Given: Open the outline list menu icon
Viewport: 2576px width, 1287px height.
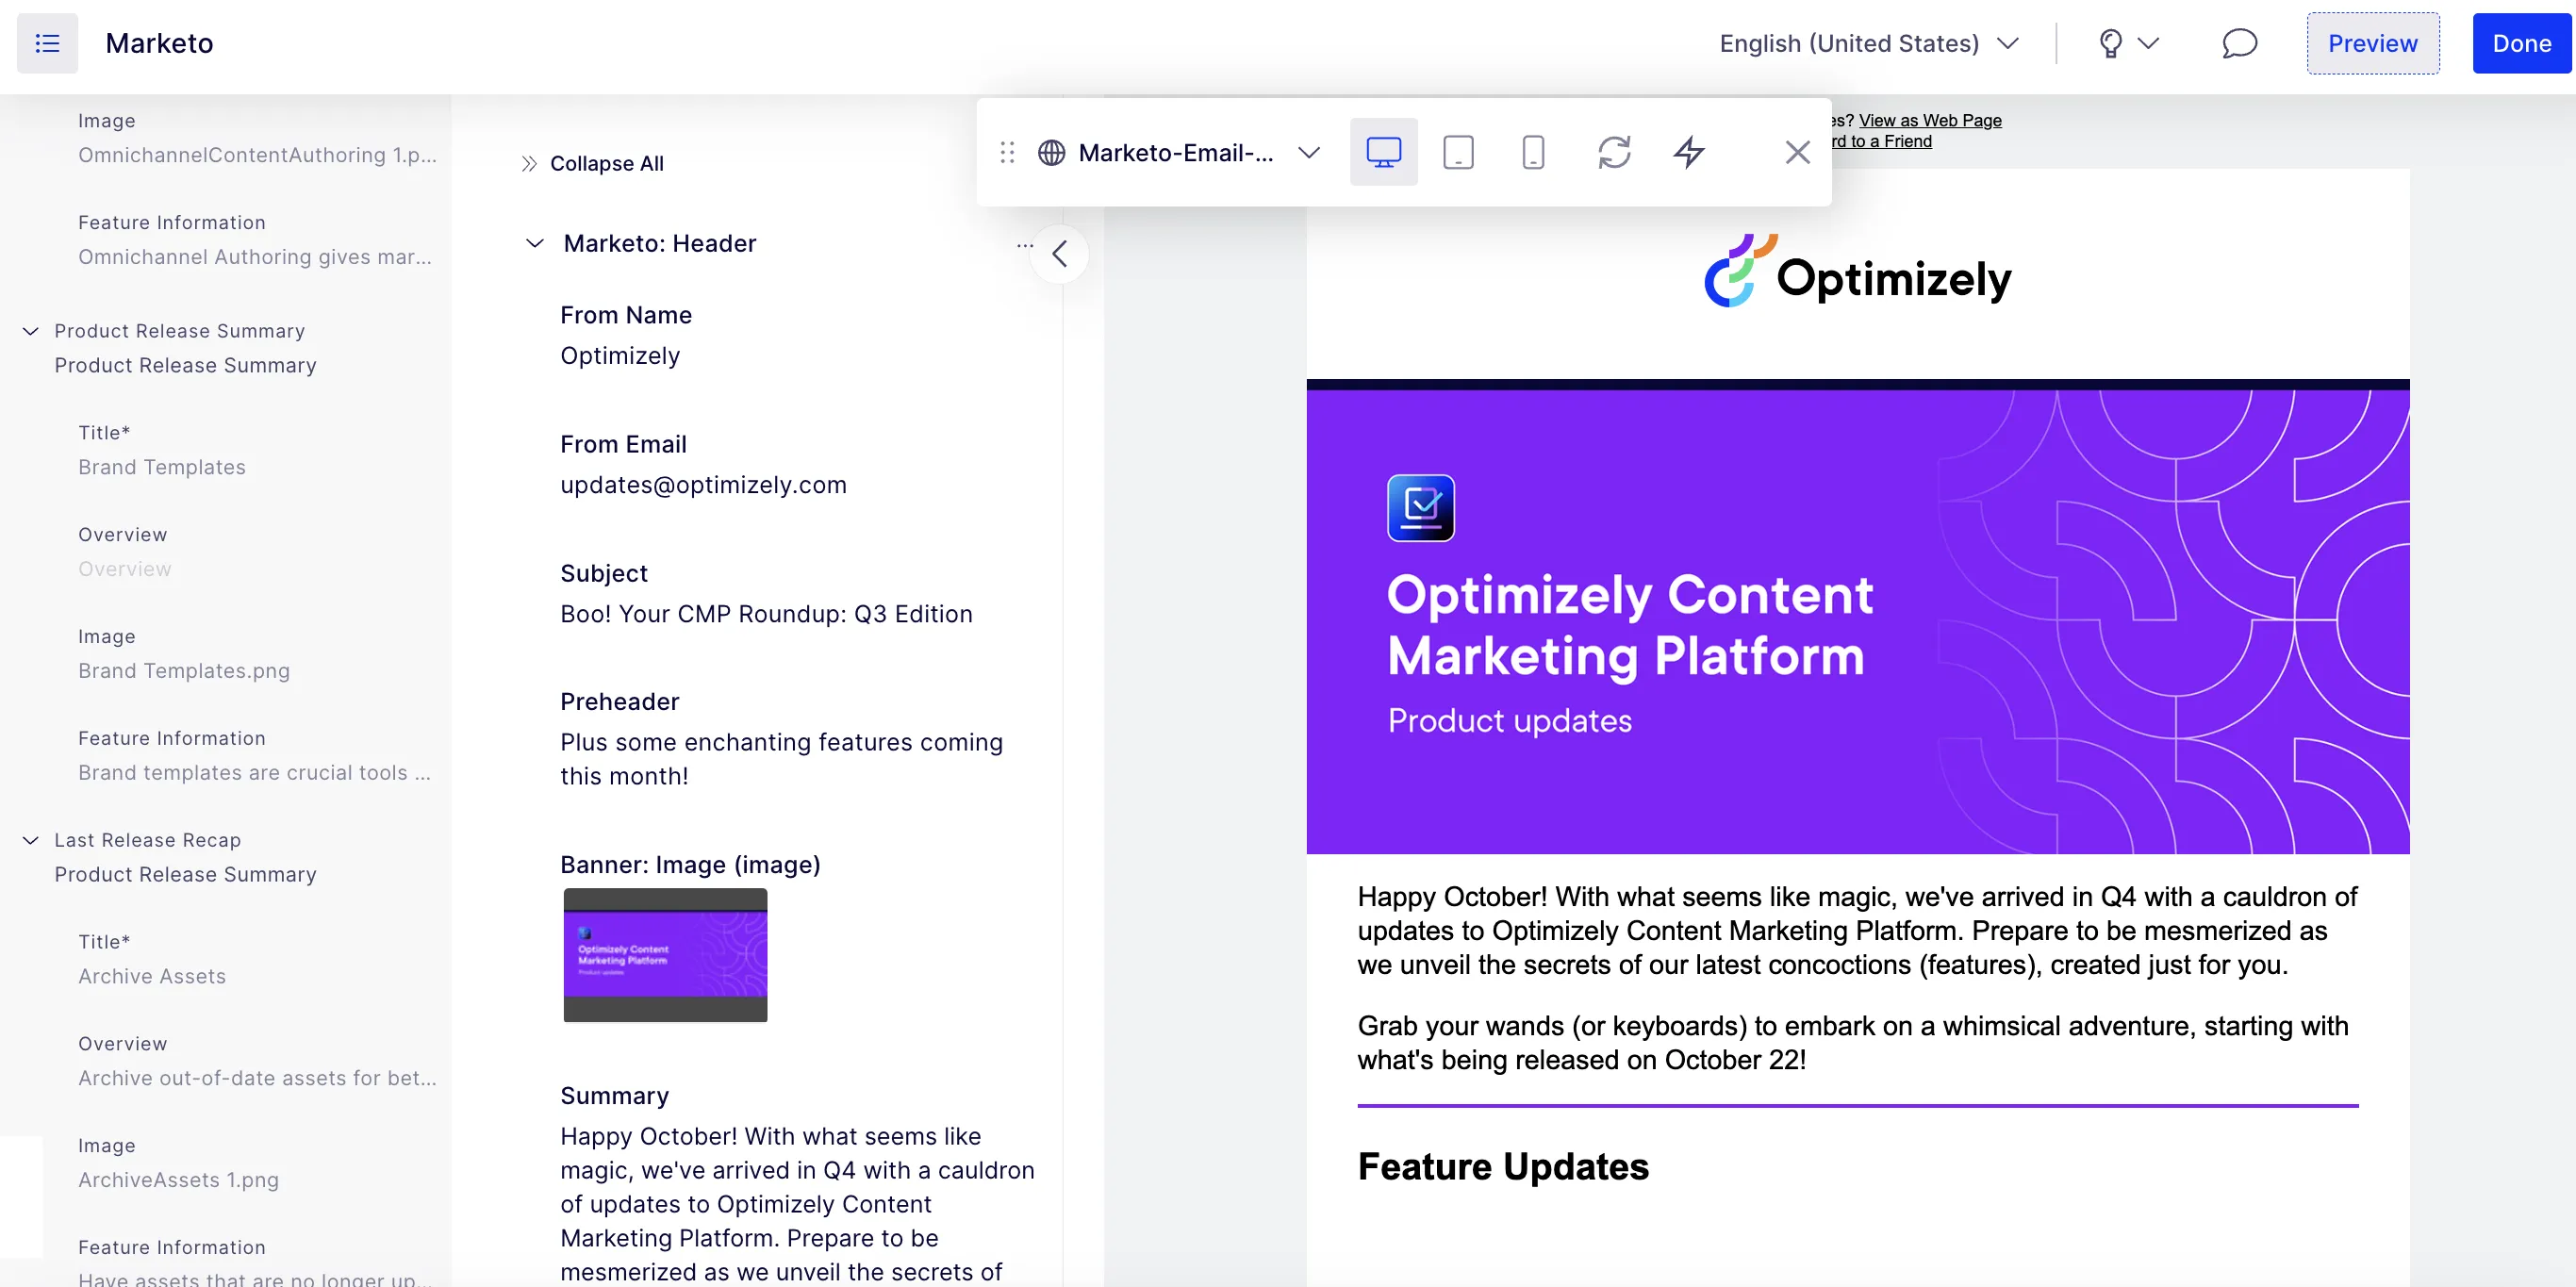Looking at the screenshot, I should (47, 43).
